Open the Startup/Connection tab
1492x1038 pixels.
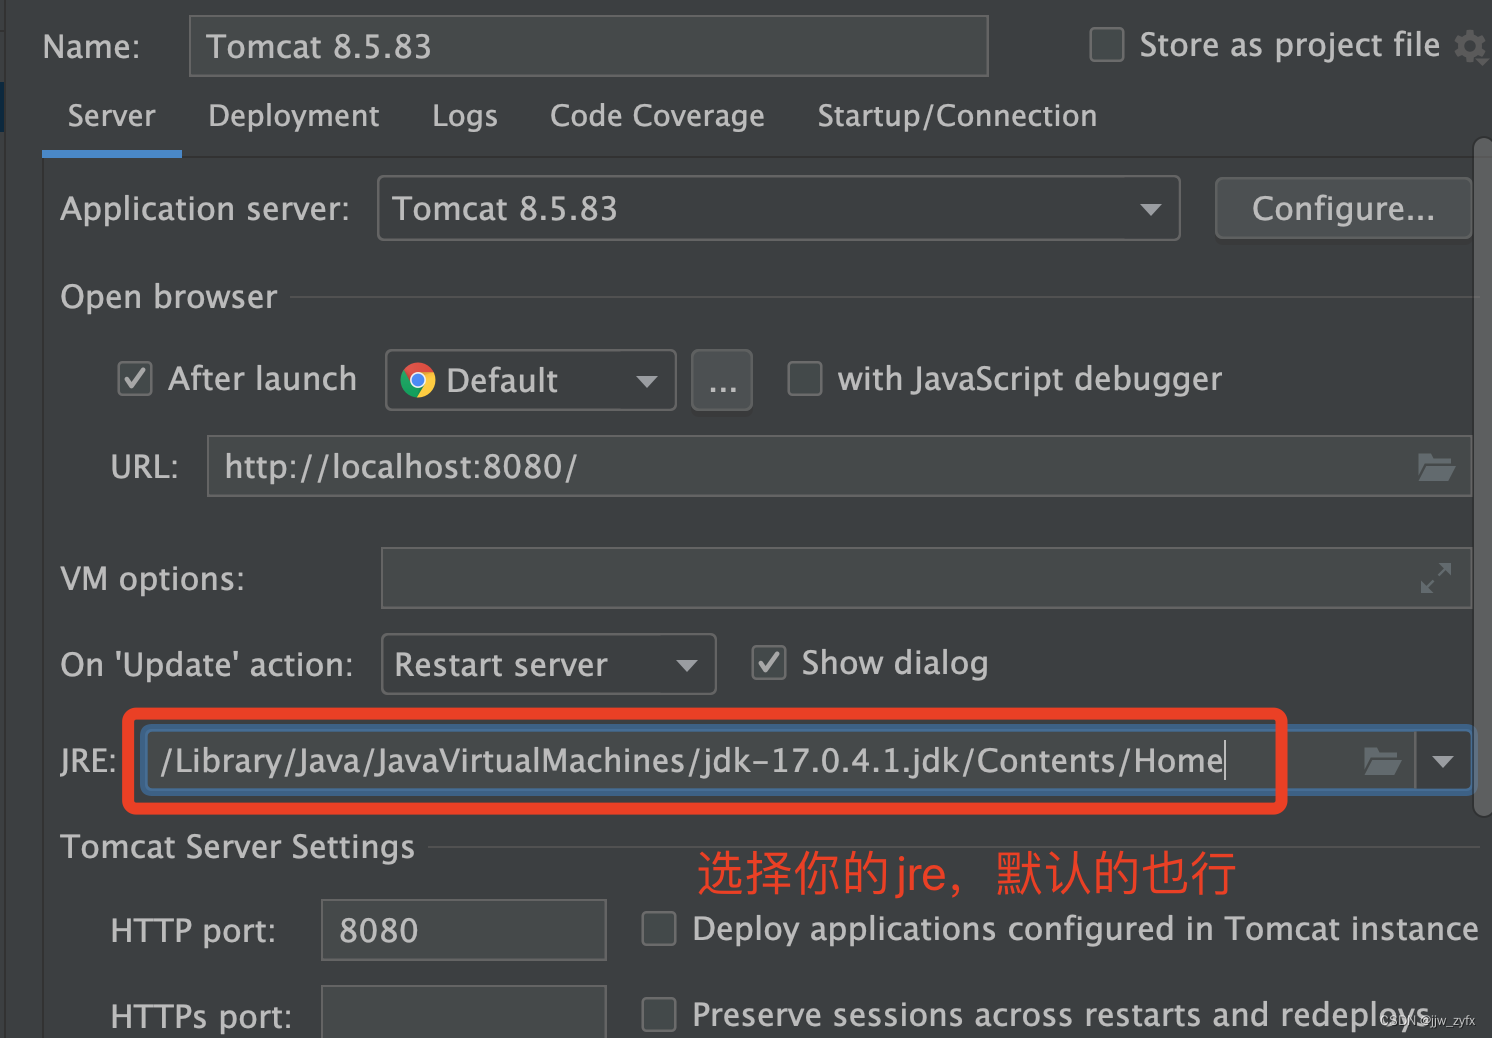coord(957,116)
